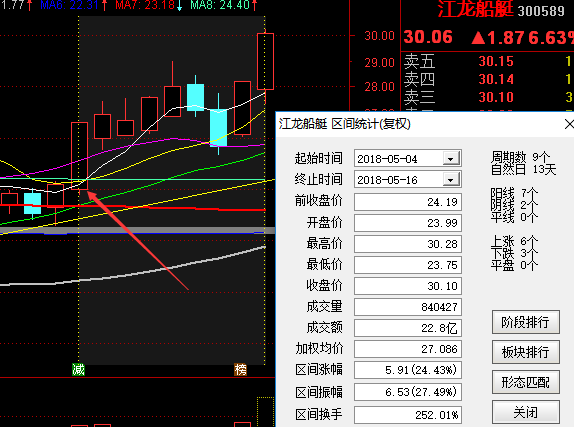Close the 区间统计 dialog with X

[x=569, y=124]
